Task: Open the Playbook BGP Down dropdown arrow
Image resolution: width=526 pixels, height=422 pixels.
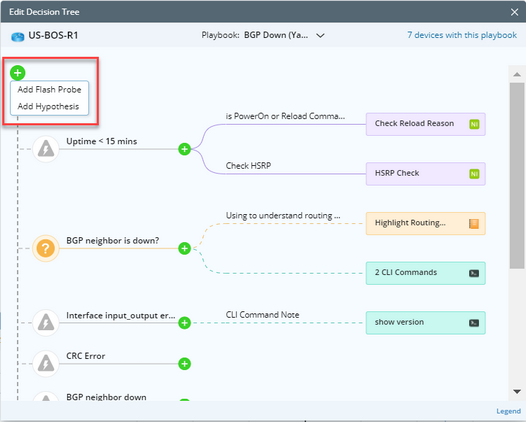Action: (320, 36)
